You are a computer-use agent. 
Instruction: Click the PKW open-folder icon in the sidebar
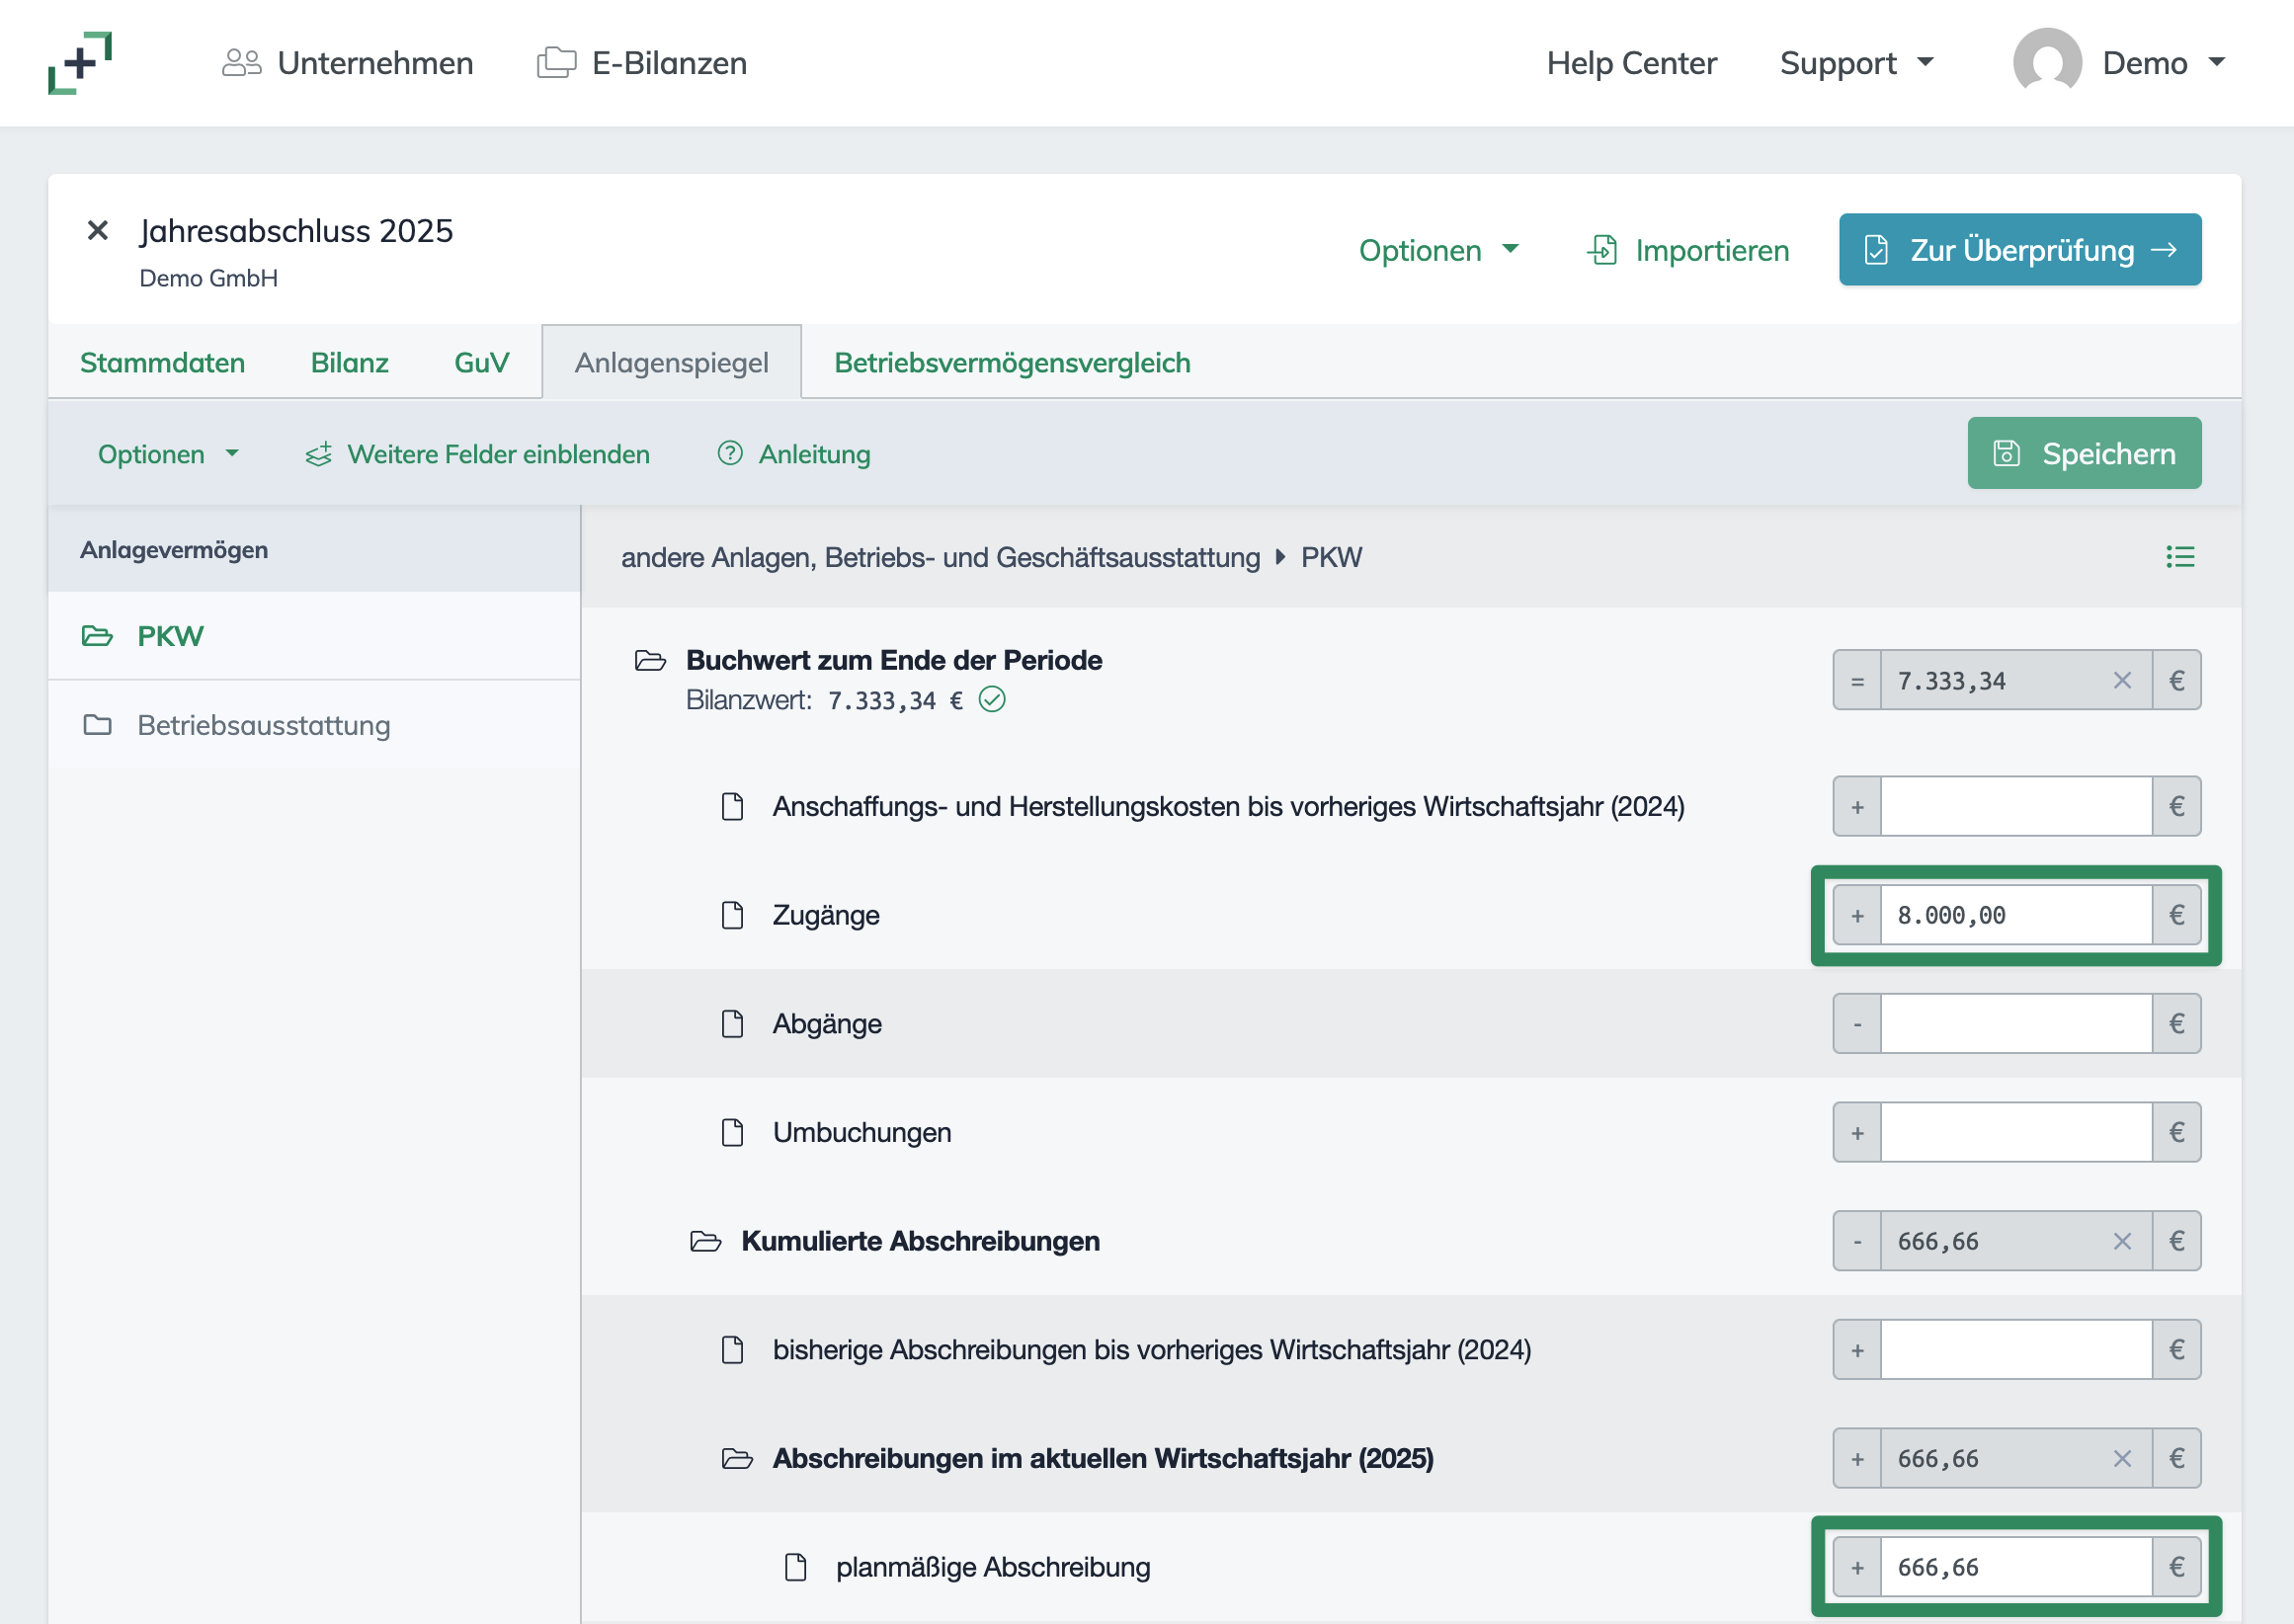(97, 636)
